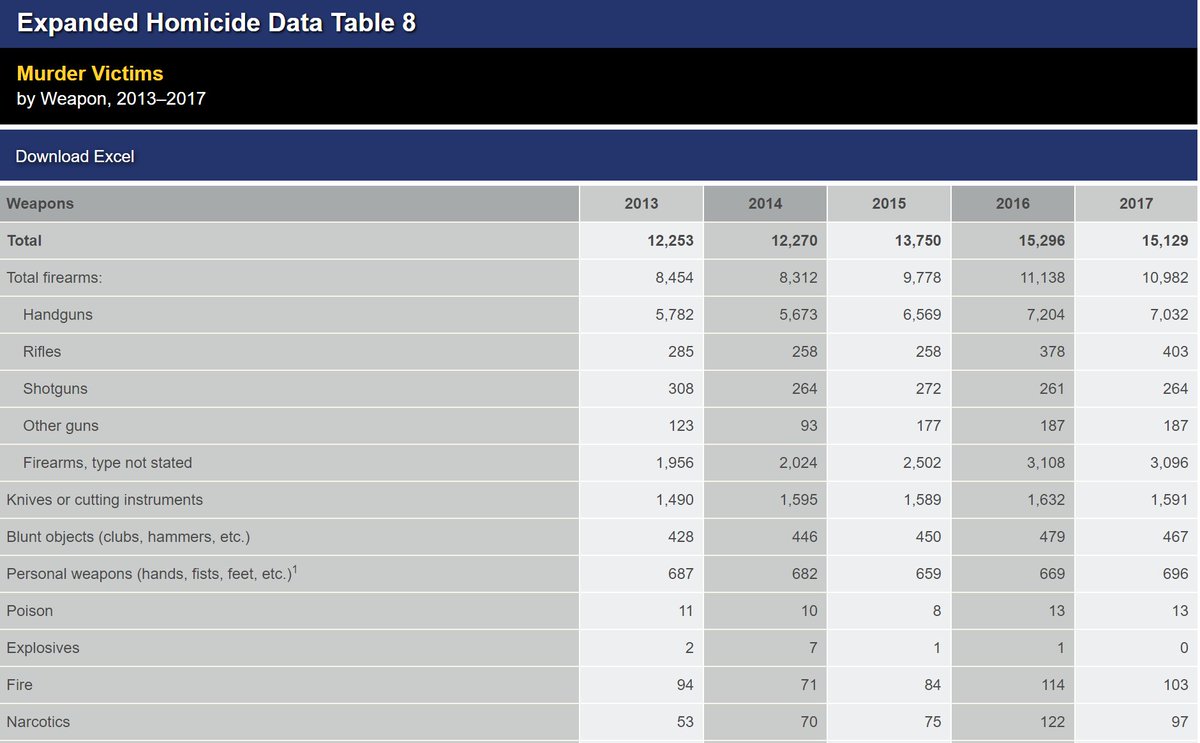Click shotguns value 272
The image size is (1200, 743).
click(929, 388)
